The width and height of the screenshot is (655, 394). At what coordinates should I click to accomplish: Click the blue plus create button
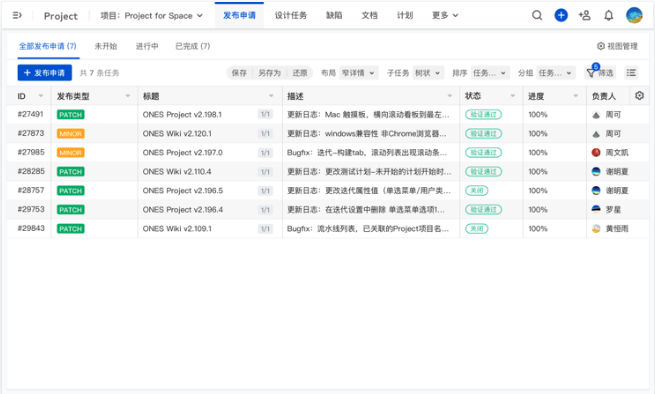[561, 15]
